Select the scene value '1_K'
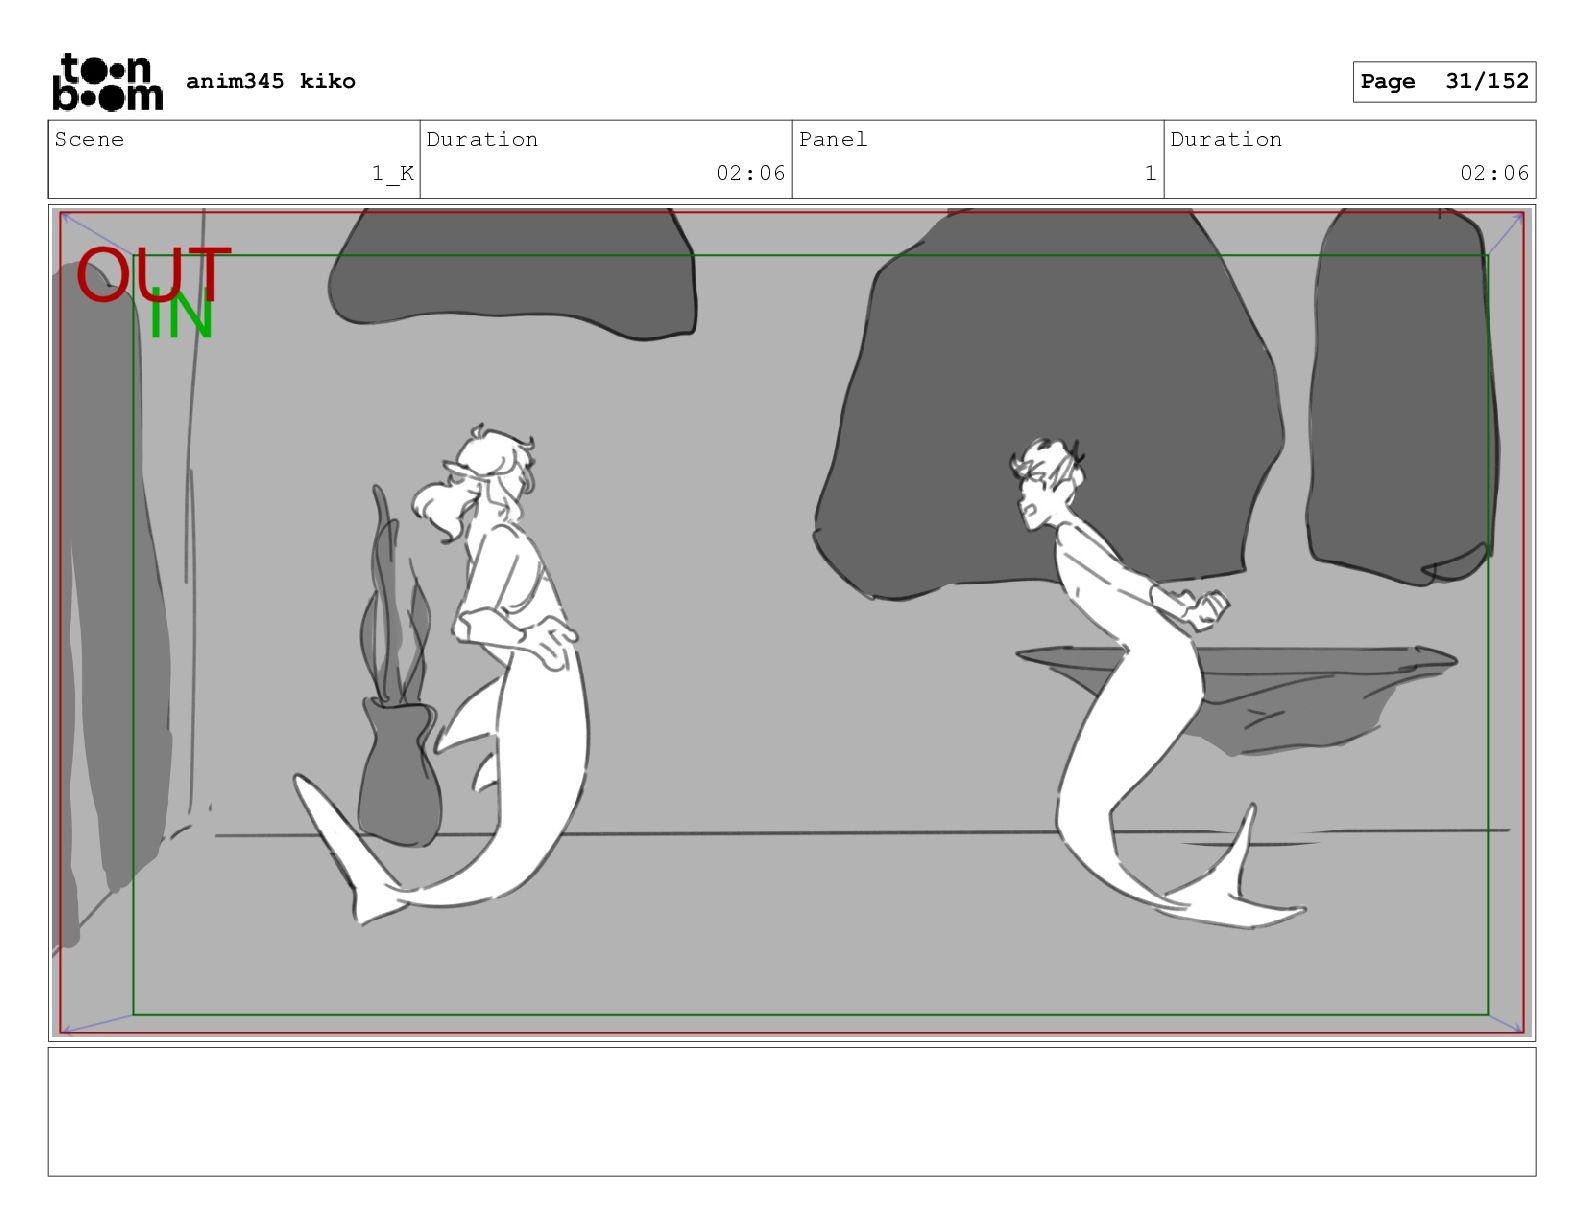This screenshot has width=1584, height=1224. click(x=393, y=173)
